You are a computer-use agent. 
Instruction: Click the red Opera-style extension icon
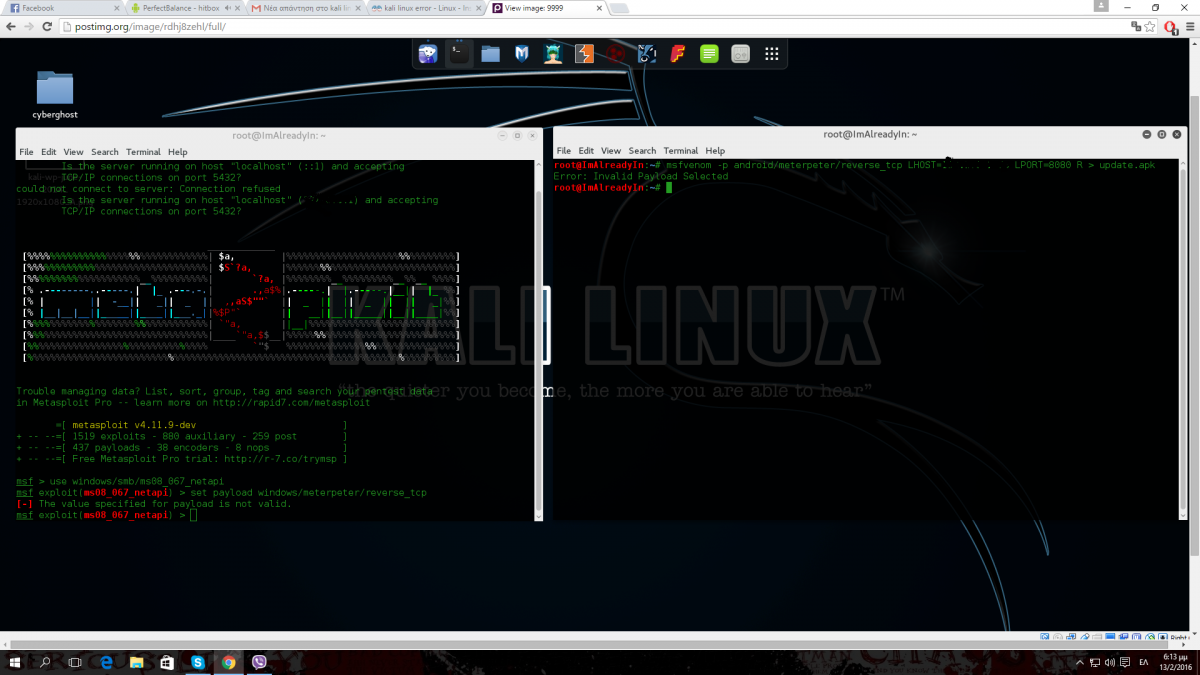click(x=1169, y=27)
